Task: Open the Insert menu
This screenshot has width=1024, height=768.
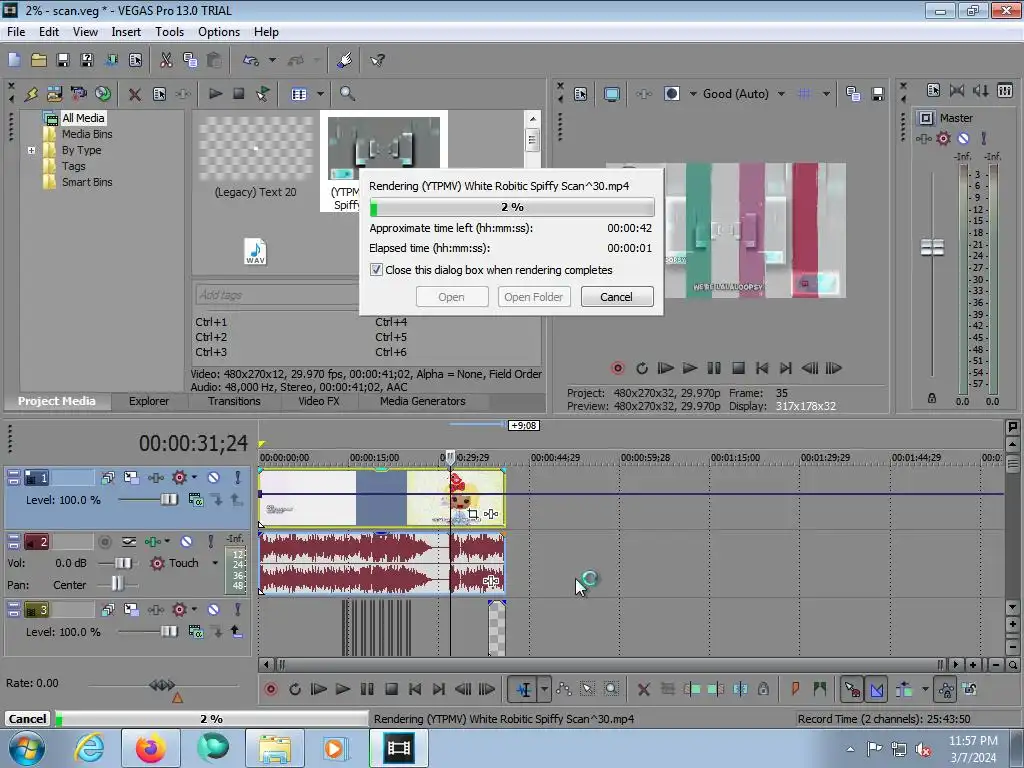Action: [126, 32]
